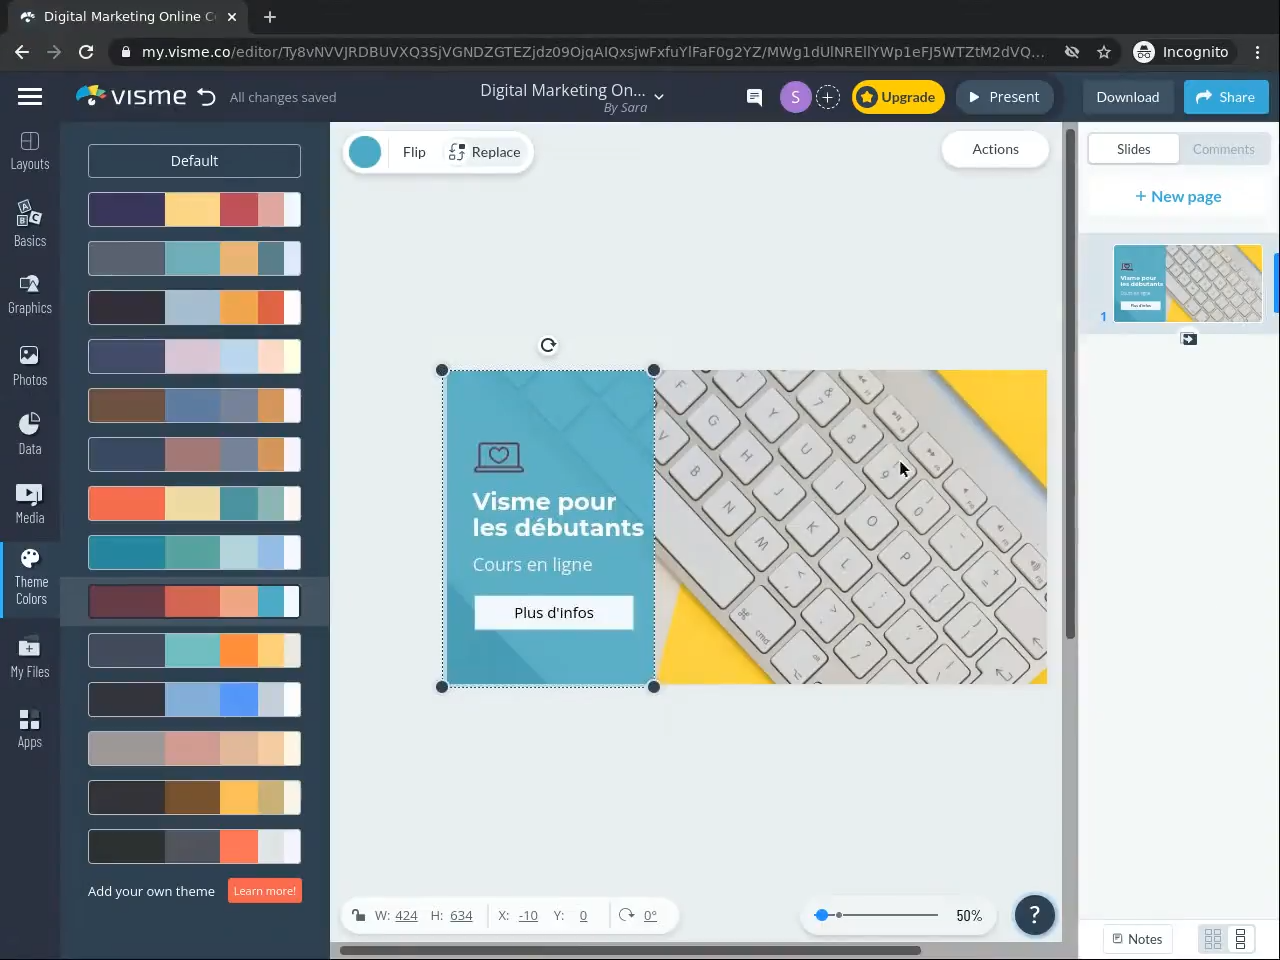
Task: Click the rotation angle icon in the bottom bar
Action: pyautogui.click(x=627, y=915)
